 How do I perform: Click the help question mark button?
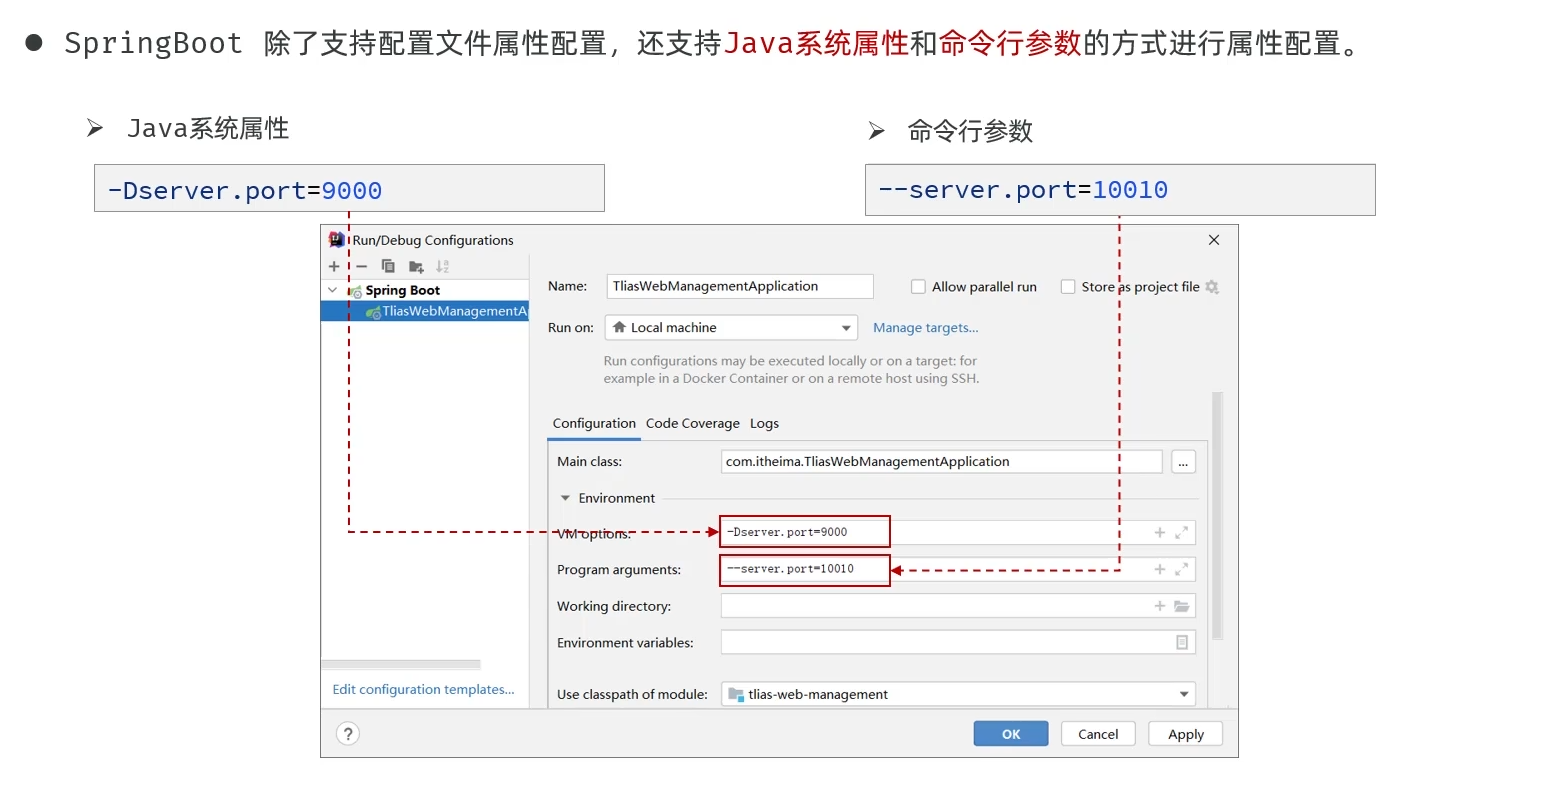click(x=348, y=734)
